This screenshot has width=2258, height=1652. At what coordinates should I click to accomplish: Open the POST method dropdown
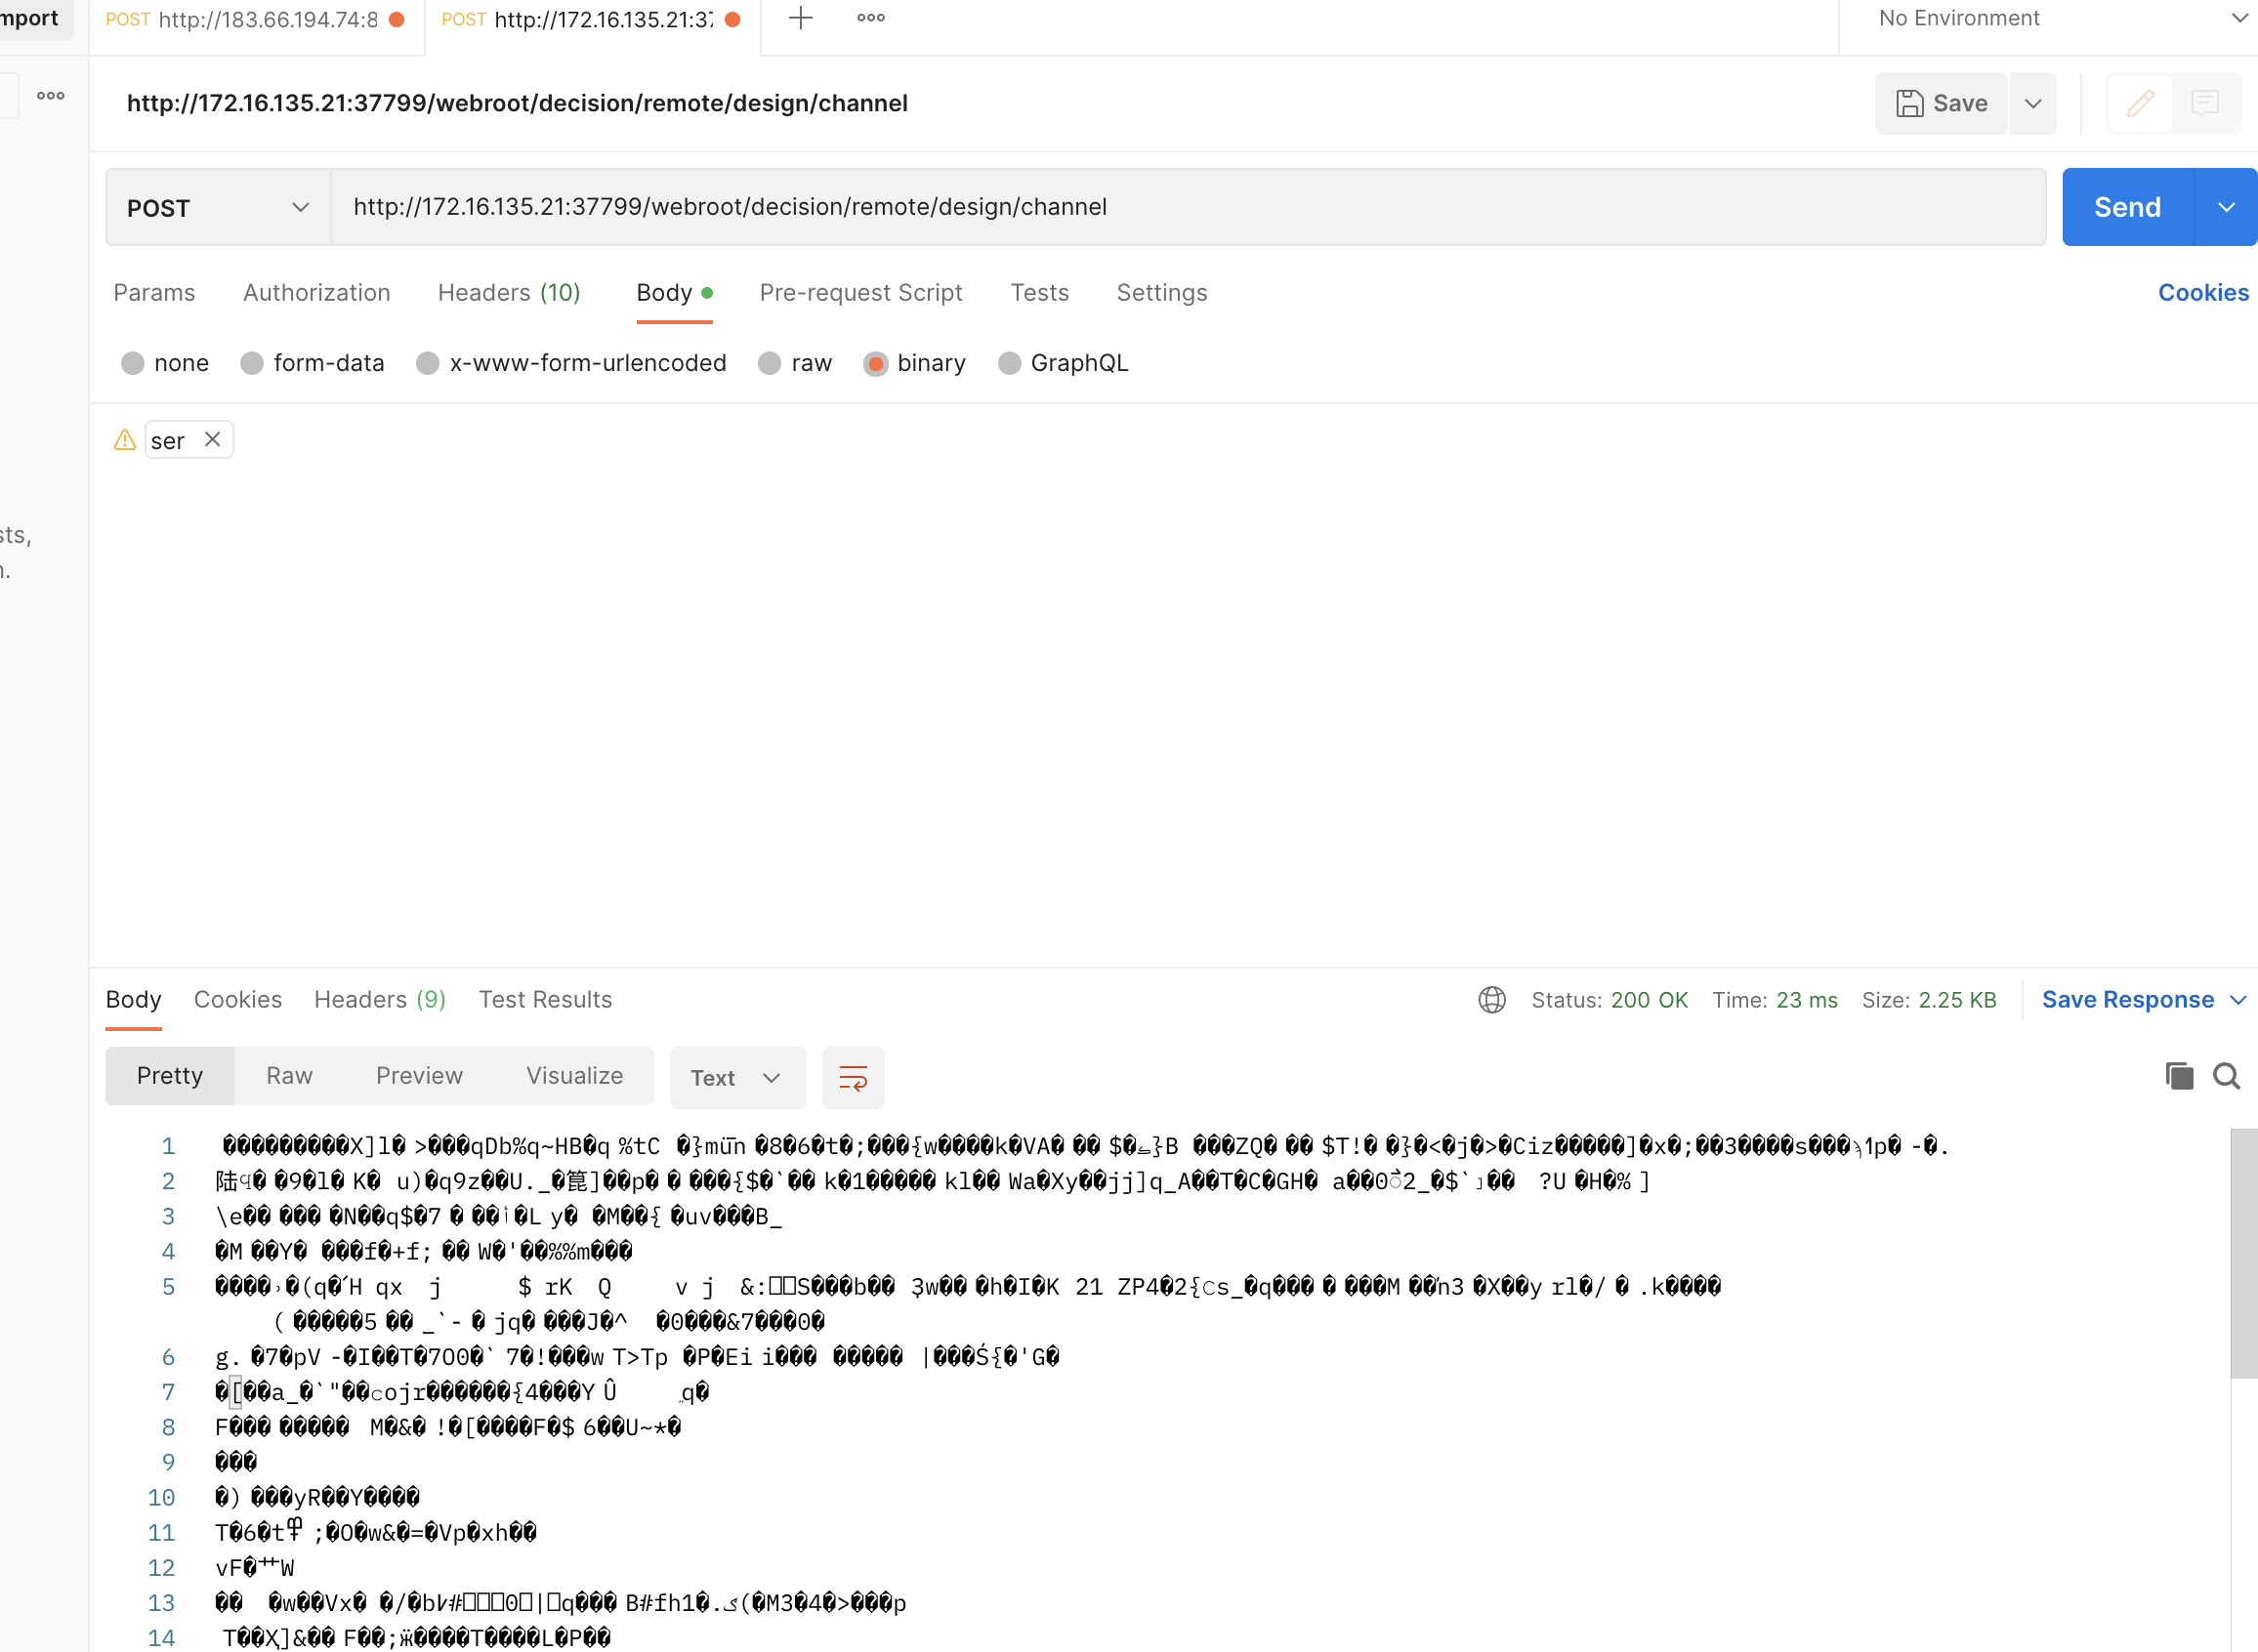pos(217,208)
